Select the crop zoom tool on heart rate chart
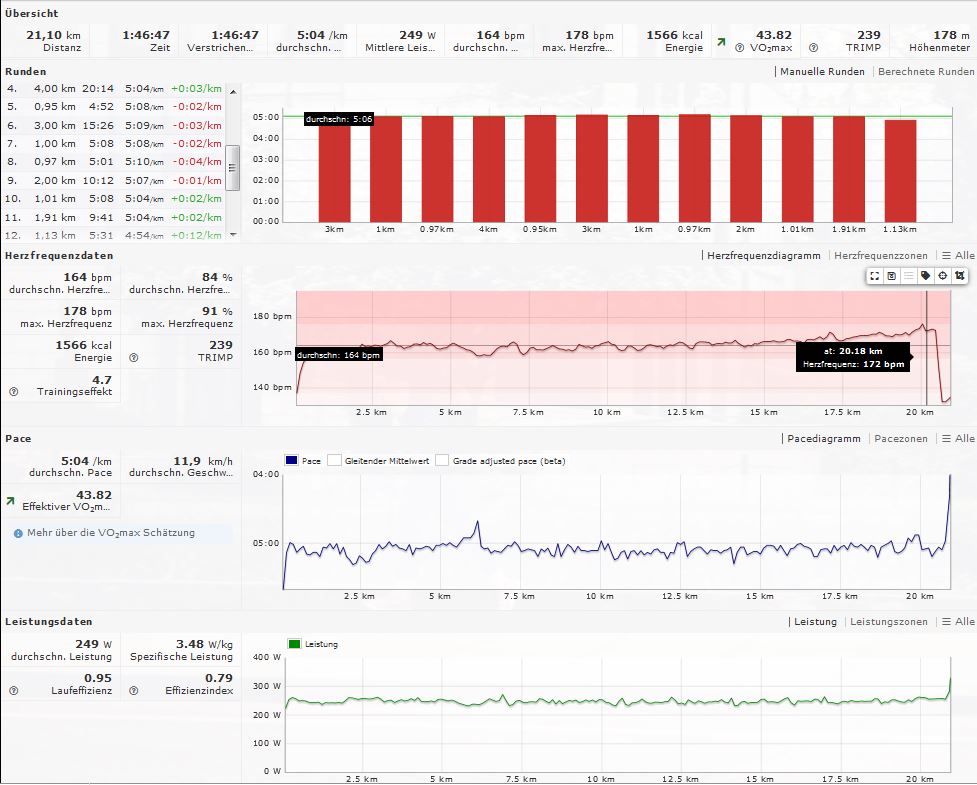 [959, 276]
